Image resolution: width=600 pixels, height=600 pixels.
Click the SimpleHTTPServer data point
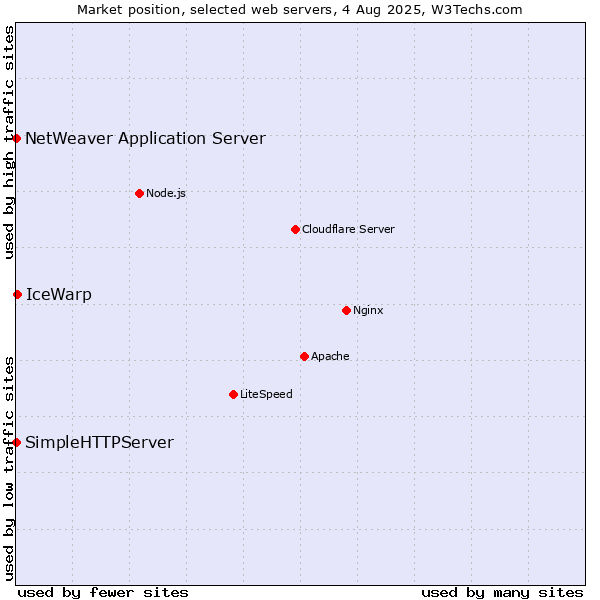(16, 442)
